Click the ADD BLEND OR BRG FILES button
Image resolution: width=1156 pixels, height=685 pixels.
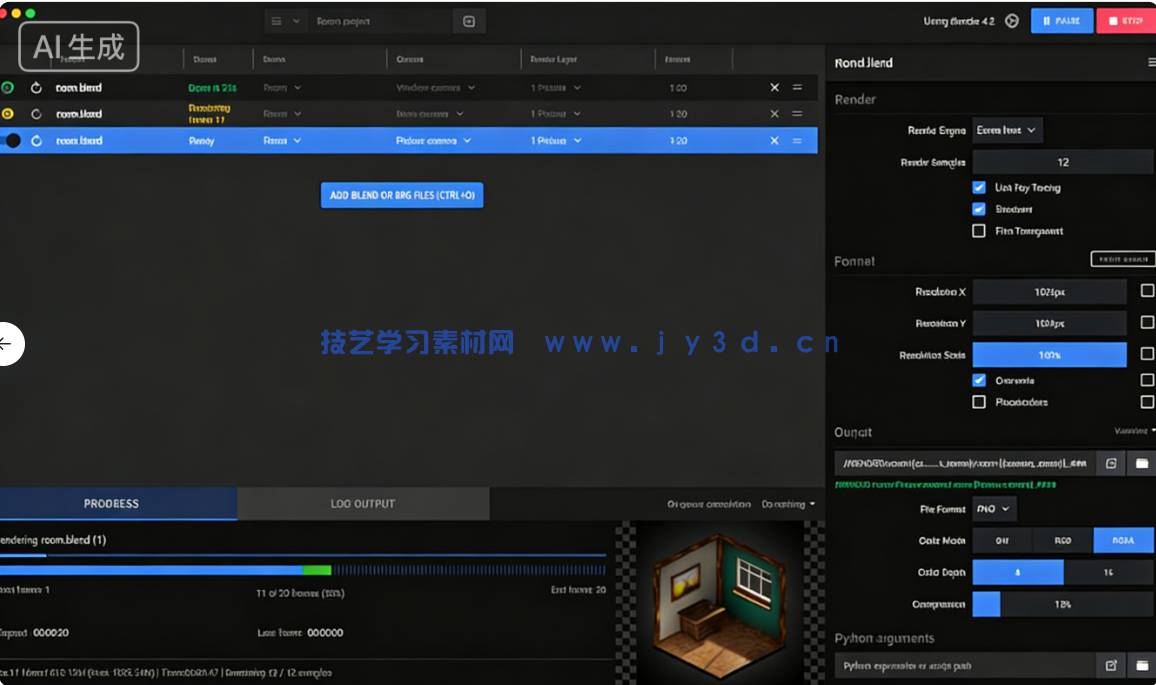(x=401, y=195)
